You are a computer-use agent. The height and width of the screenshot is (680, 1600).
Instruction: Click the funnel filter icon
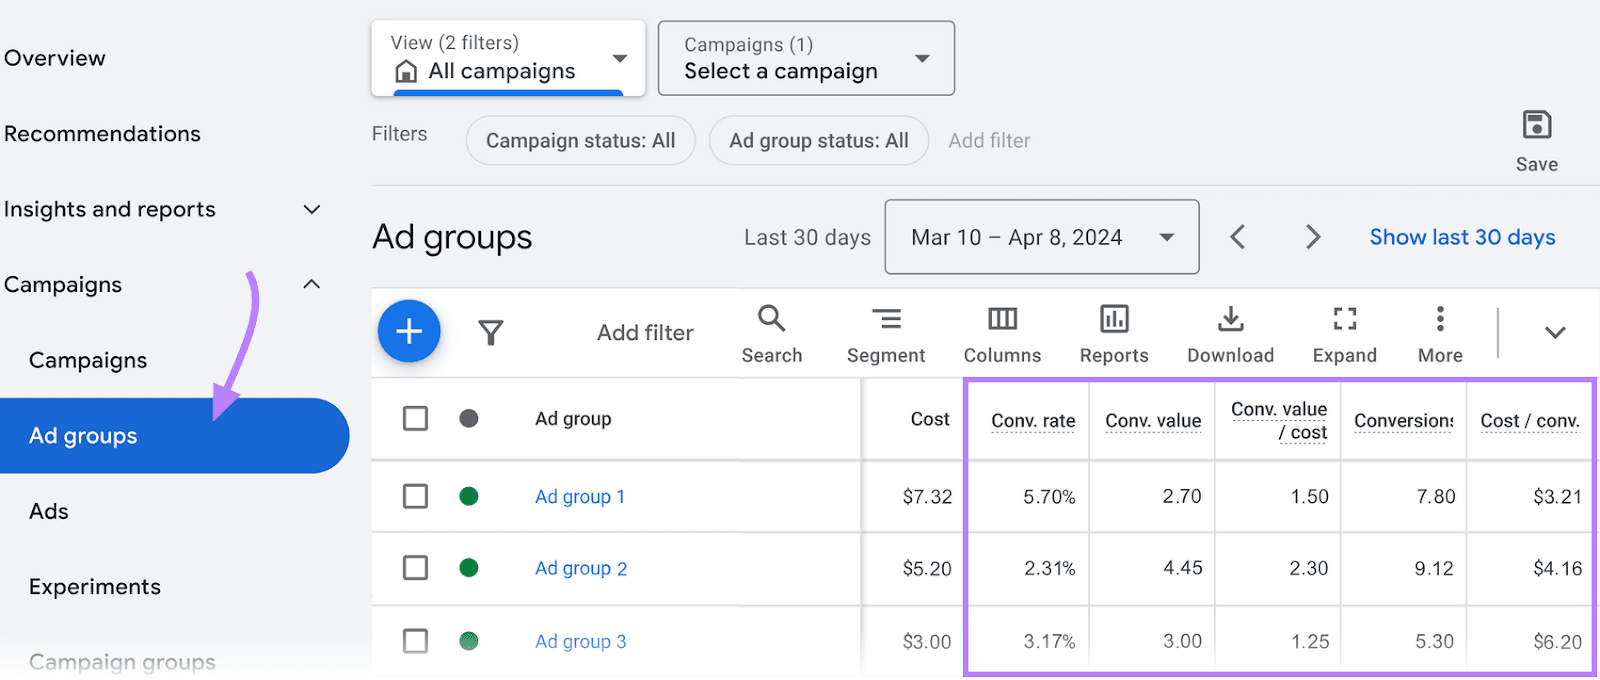490,332
